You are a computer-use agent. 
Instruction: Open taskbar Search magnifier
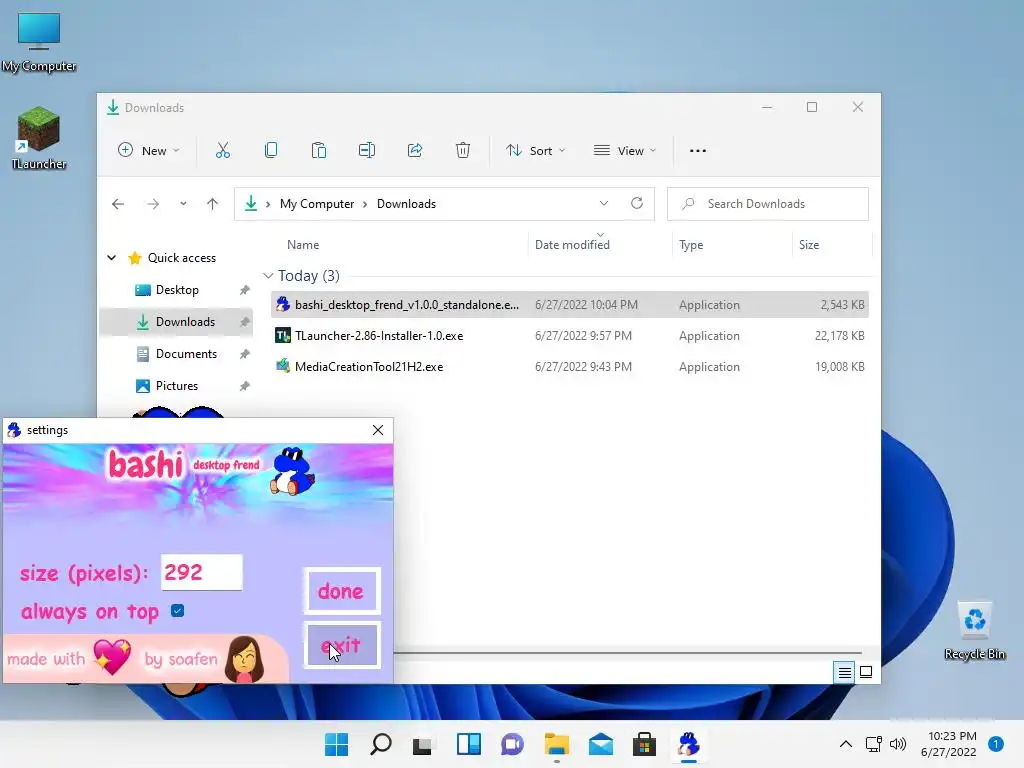click(381, 744)
